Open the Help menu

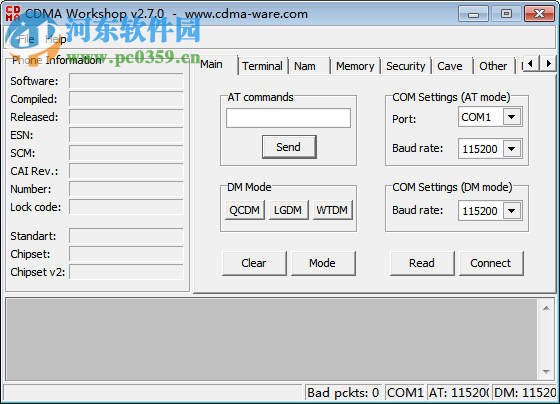[x=56, y=39]
